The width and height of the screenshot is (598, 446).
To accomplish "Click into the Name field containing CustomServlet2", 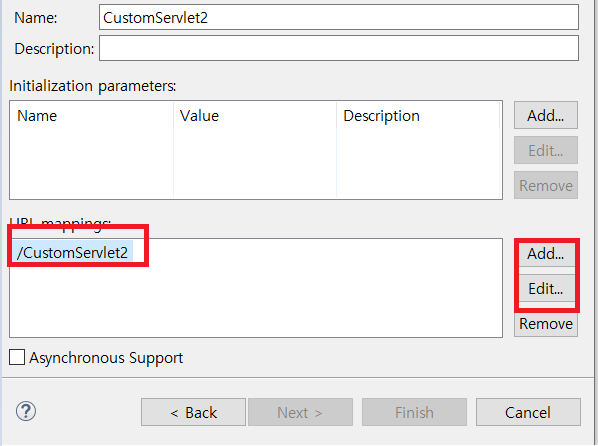I will [x=339, y=17].
